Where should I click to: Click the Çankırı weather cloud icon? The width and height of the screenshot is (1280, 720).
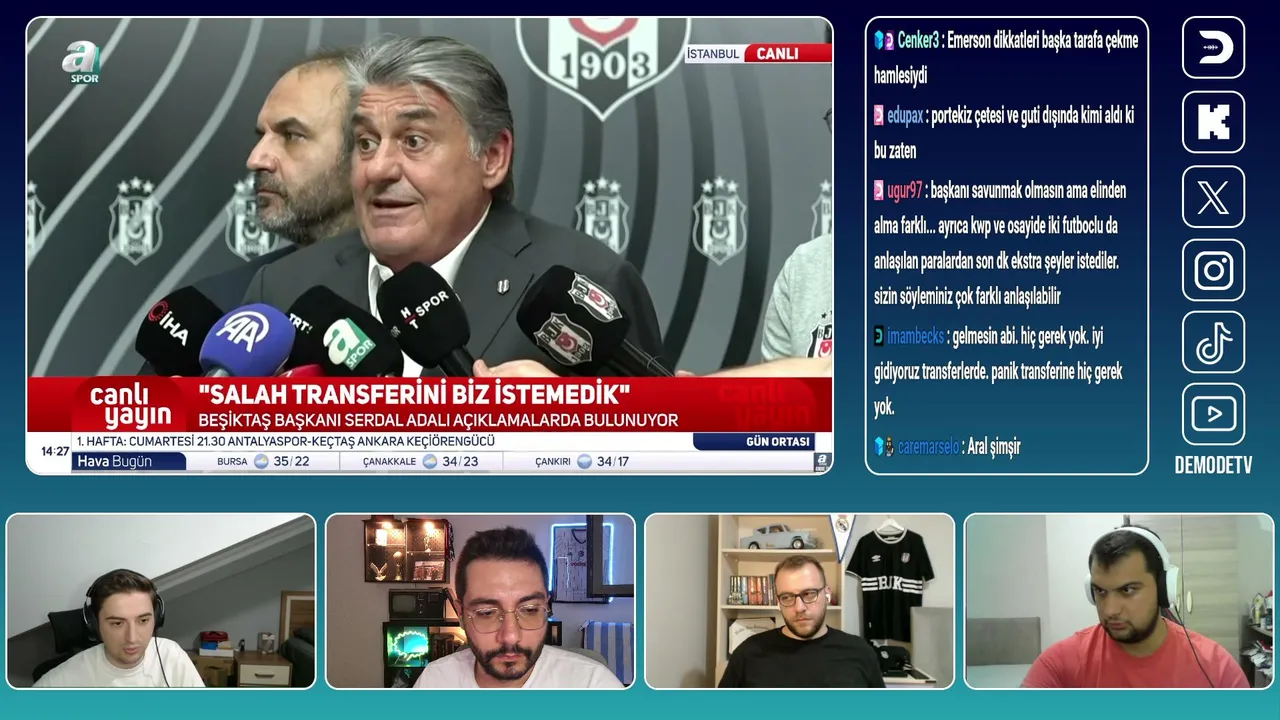585,461
